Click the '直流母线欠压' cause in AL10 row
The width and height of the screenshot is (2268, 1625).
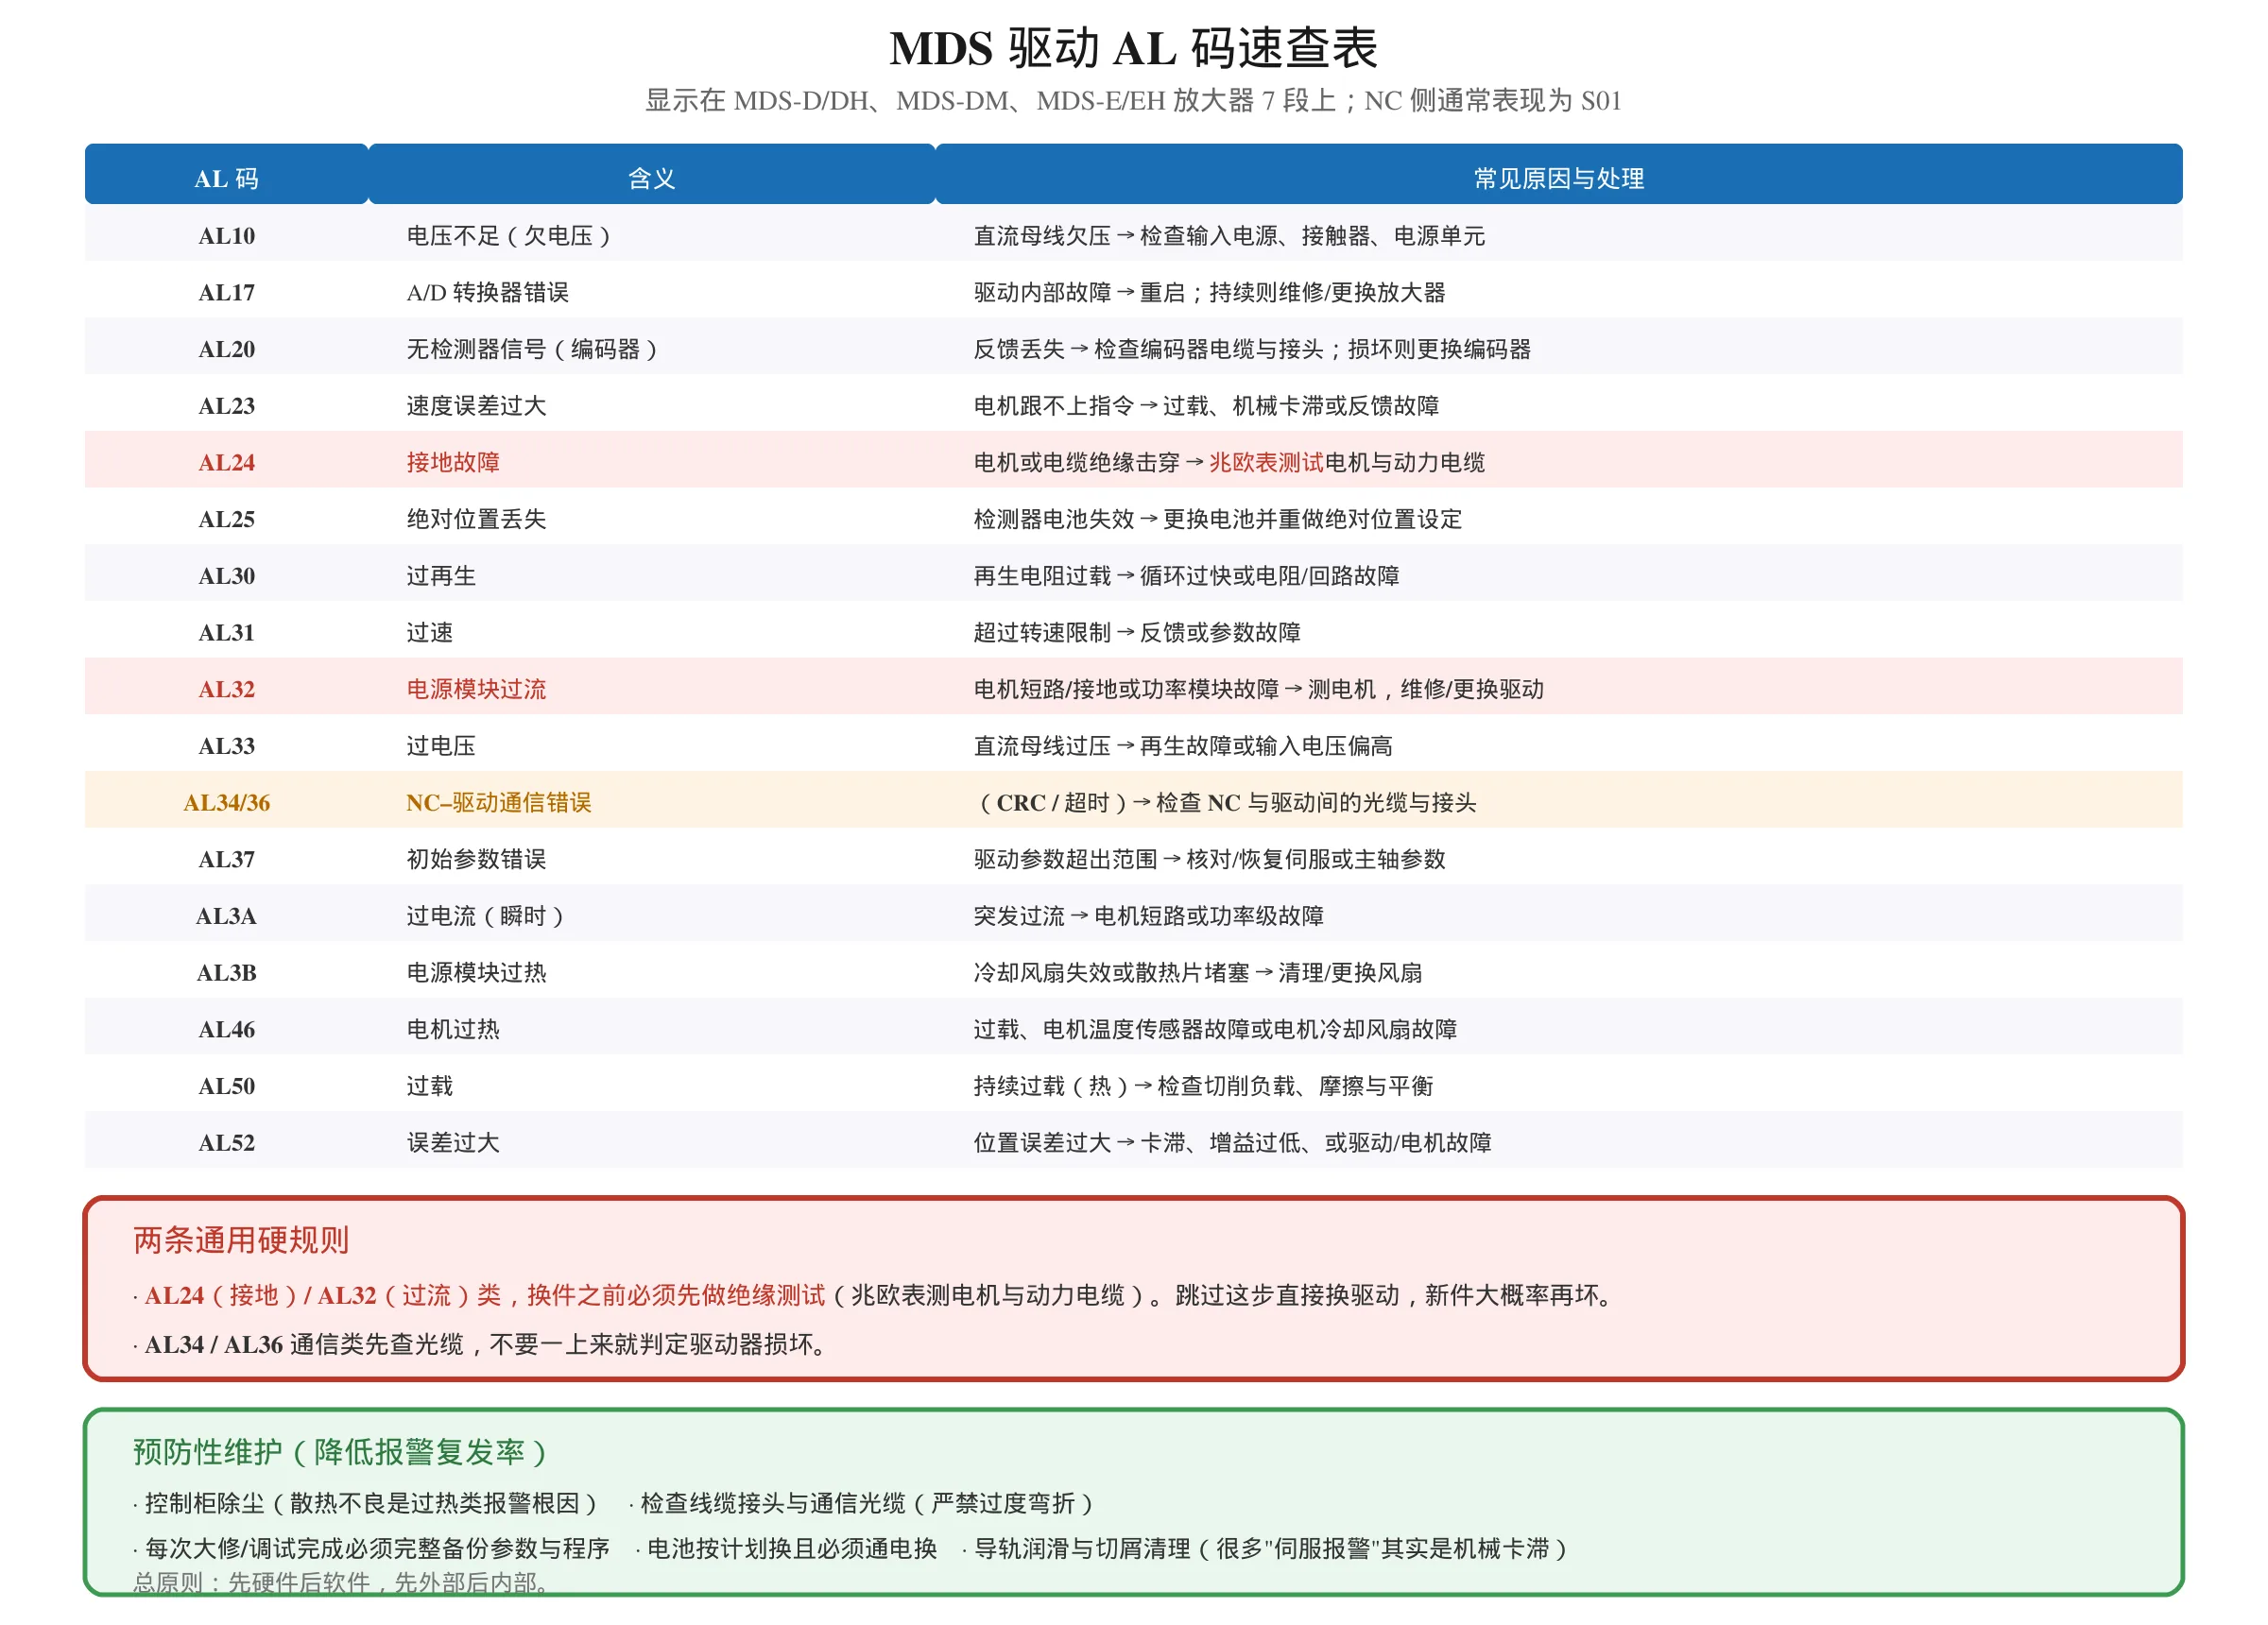coord(1042,236)
